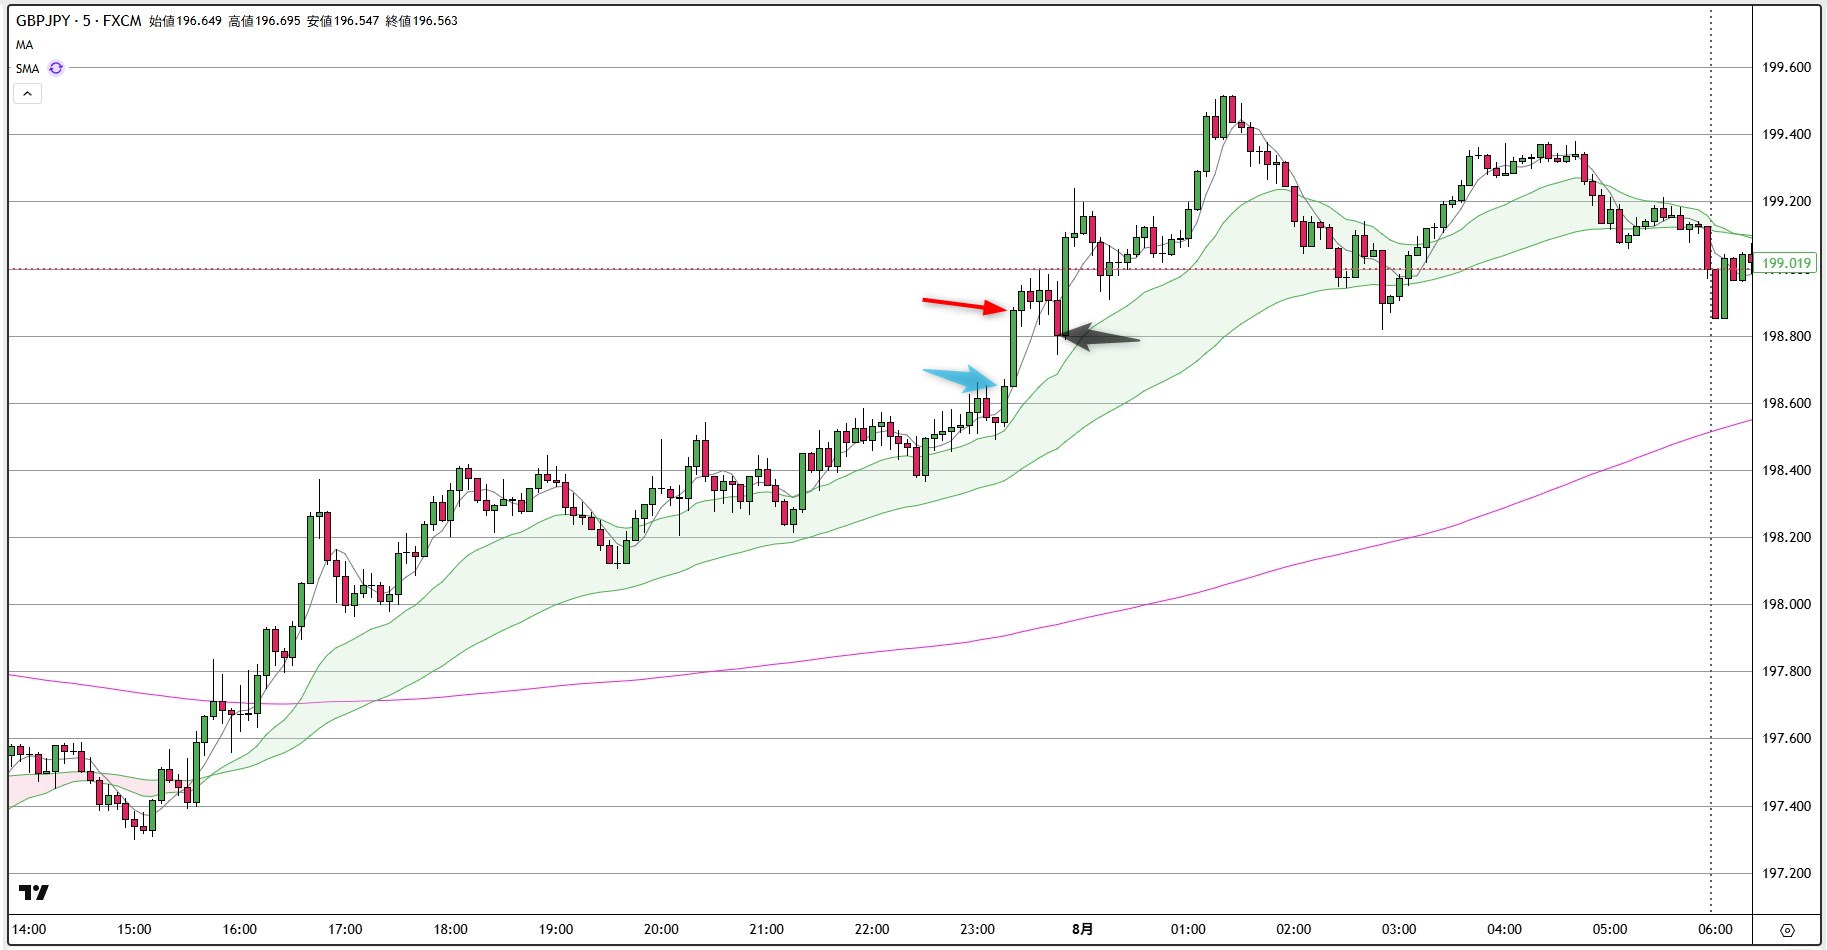Click the 198.400 label on price scale

point(1787,470)
